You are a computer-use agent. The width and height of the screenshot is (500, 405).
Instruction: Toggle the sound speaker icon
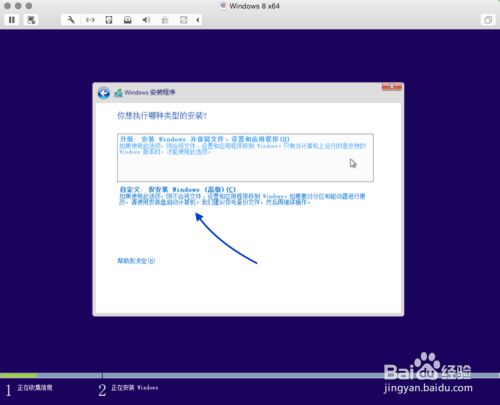point(146,20)
